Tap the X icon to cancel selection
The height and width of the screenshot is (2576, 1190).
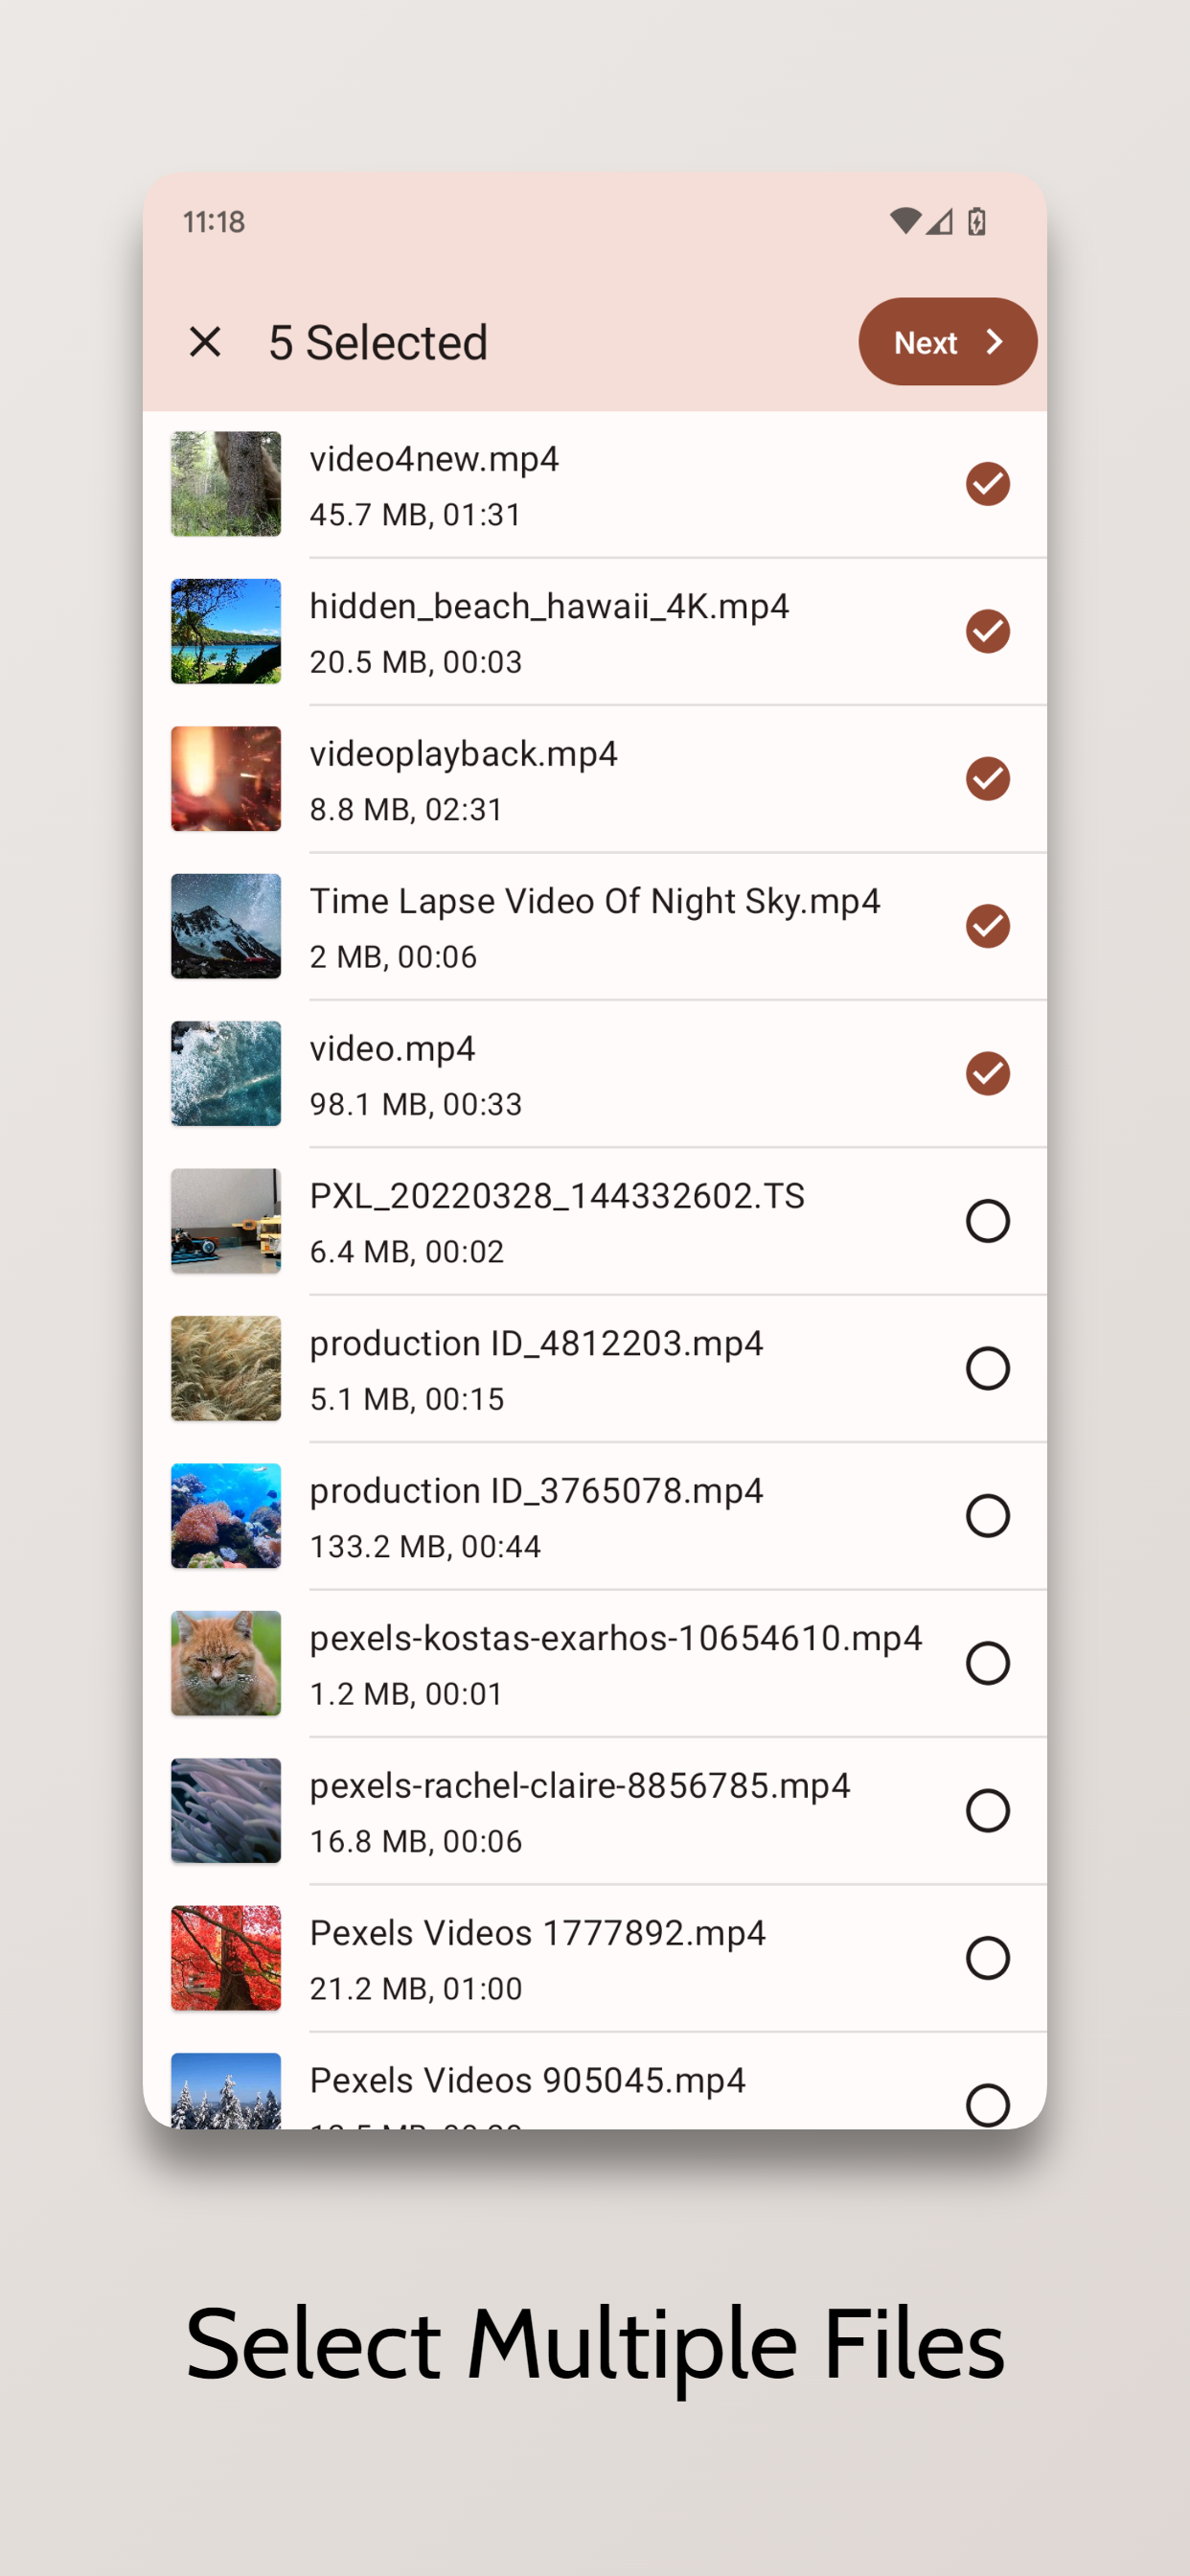[205, 342]
